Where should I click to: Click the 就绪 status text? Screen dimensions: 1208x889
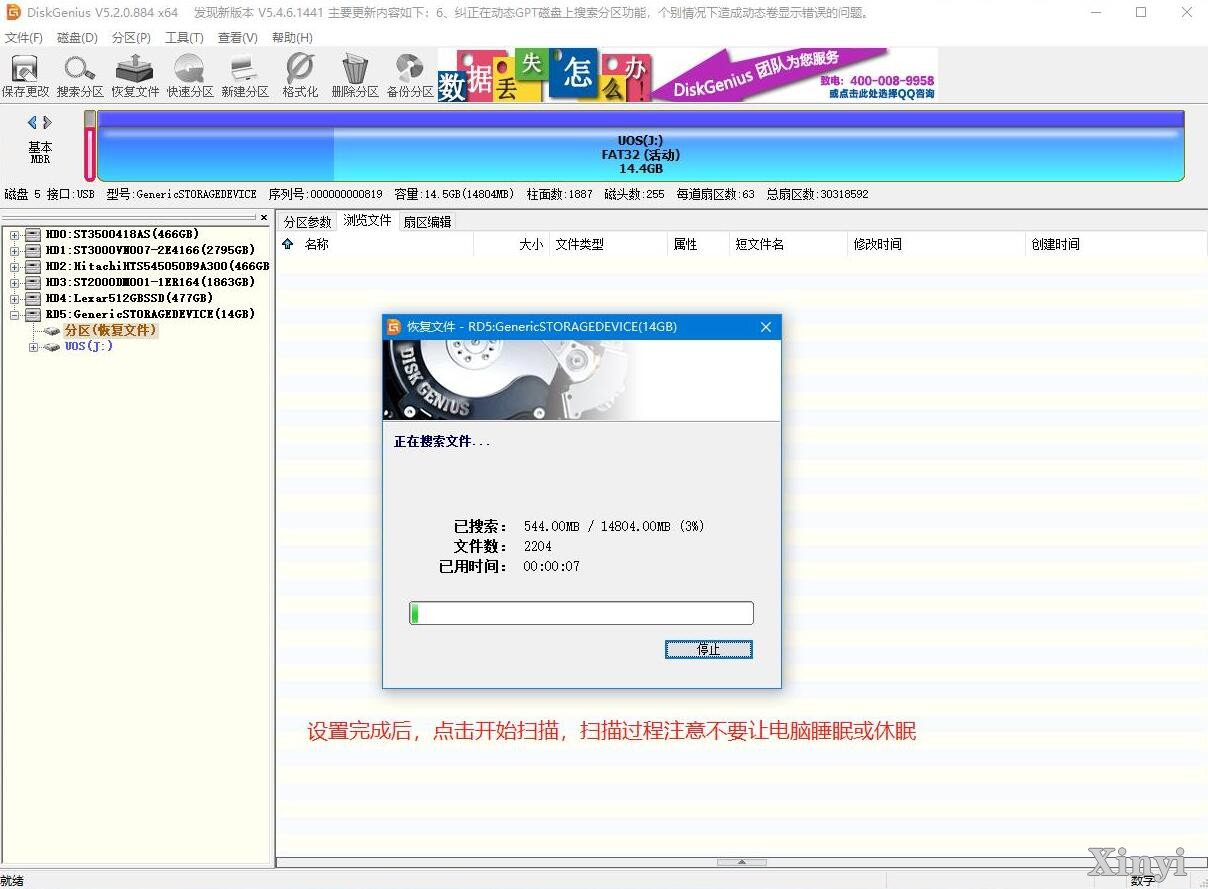tap(12, 881)
